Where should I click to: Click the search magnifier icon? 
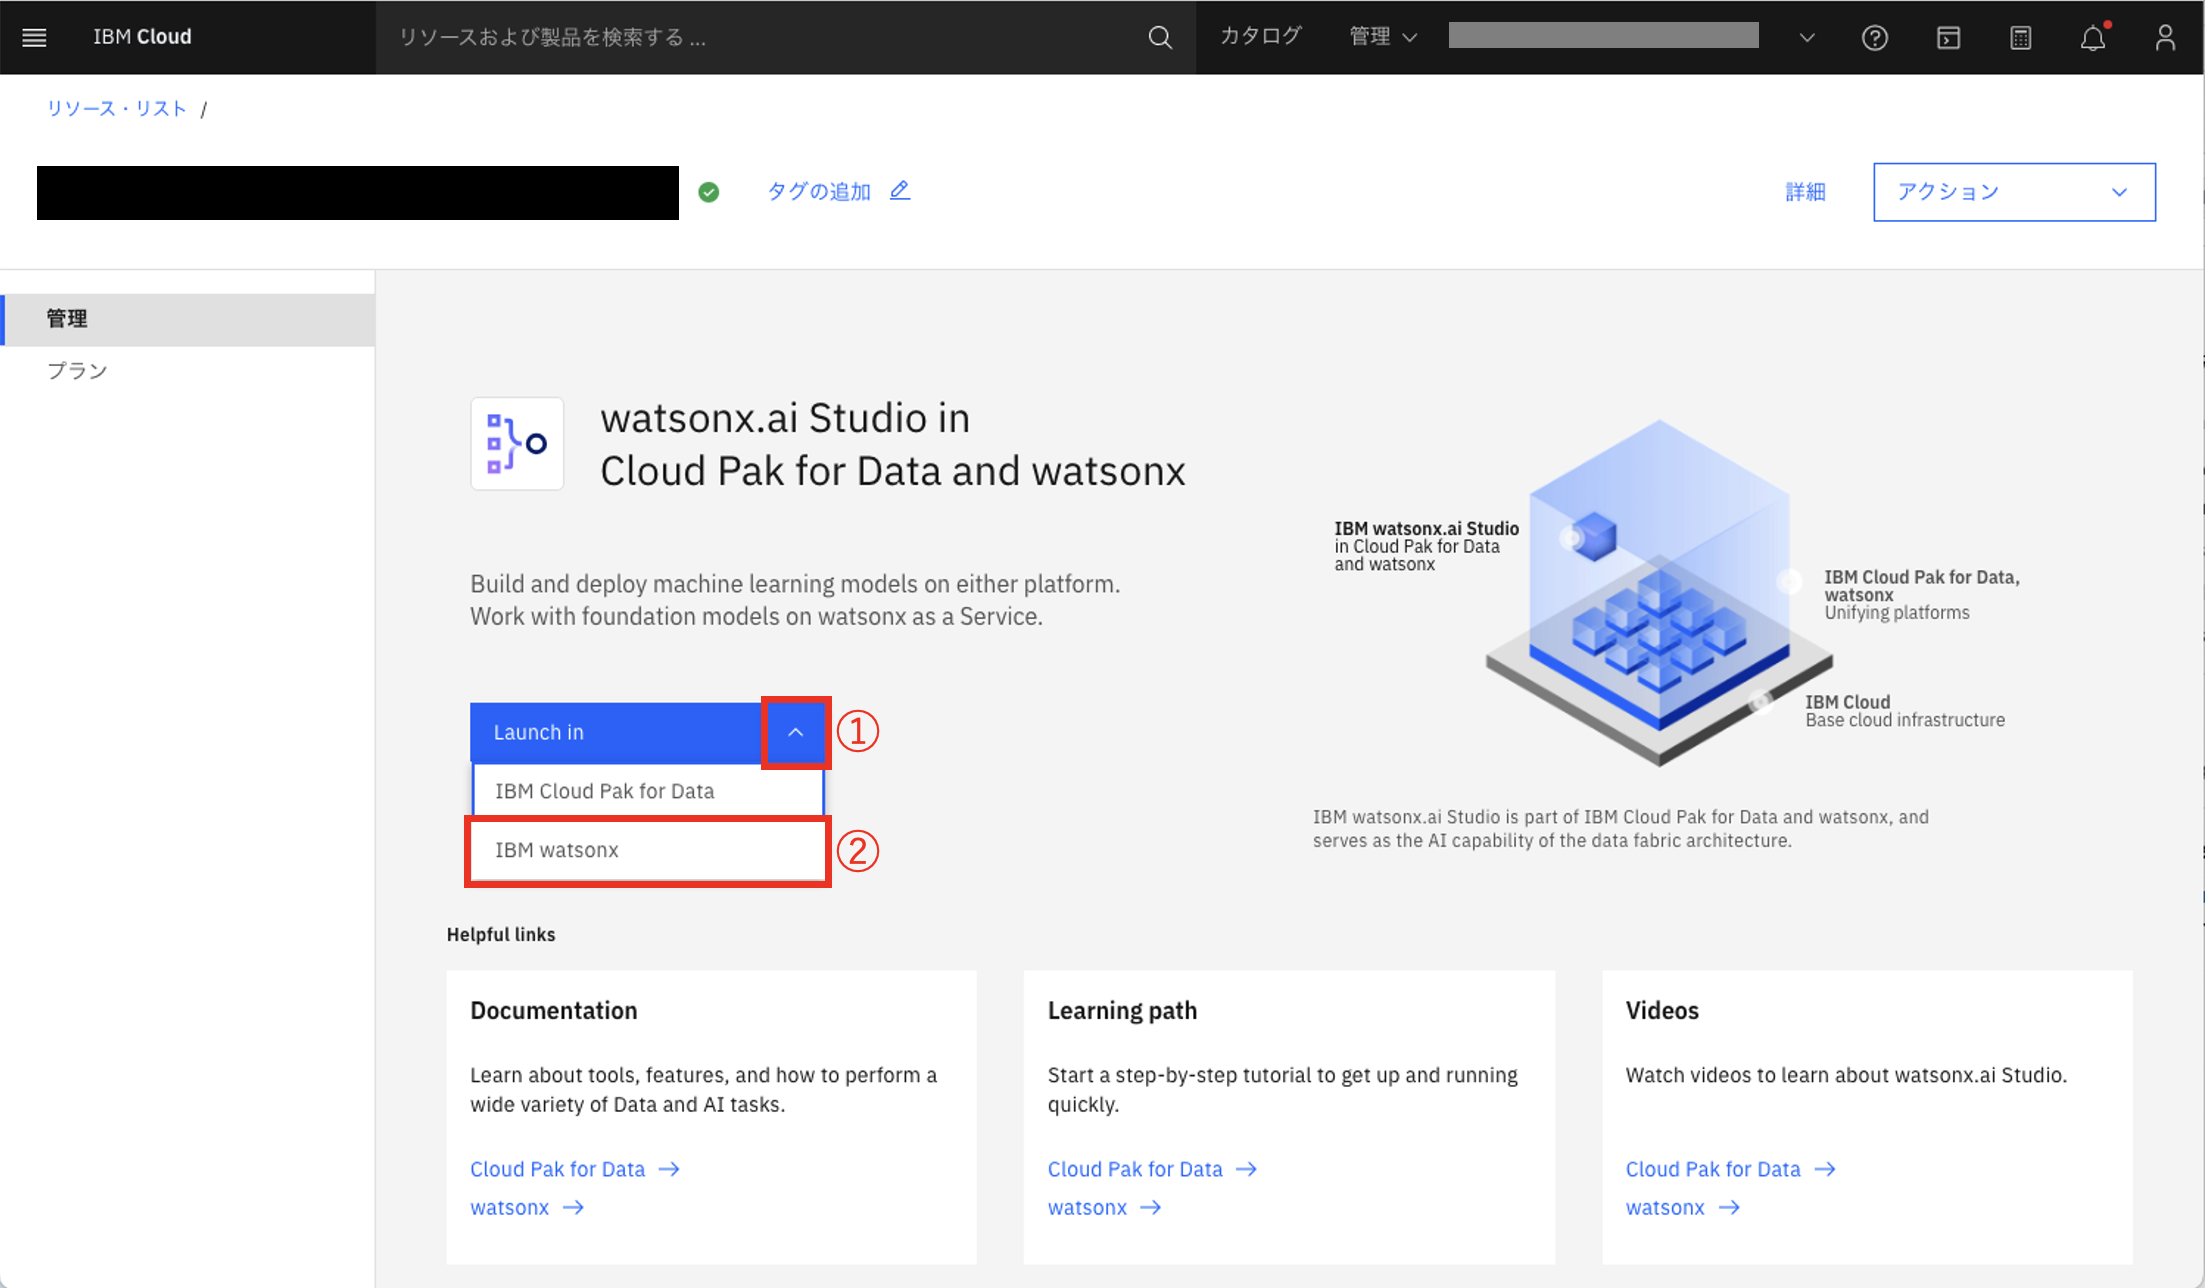point(1159,37)
